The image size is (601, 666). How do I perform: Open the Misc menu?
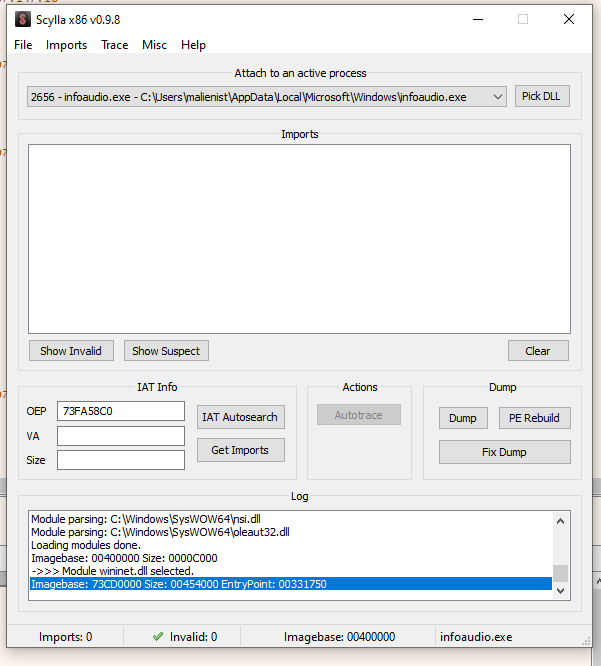point(154,45)
